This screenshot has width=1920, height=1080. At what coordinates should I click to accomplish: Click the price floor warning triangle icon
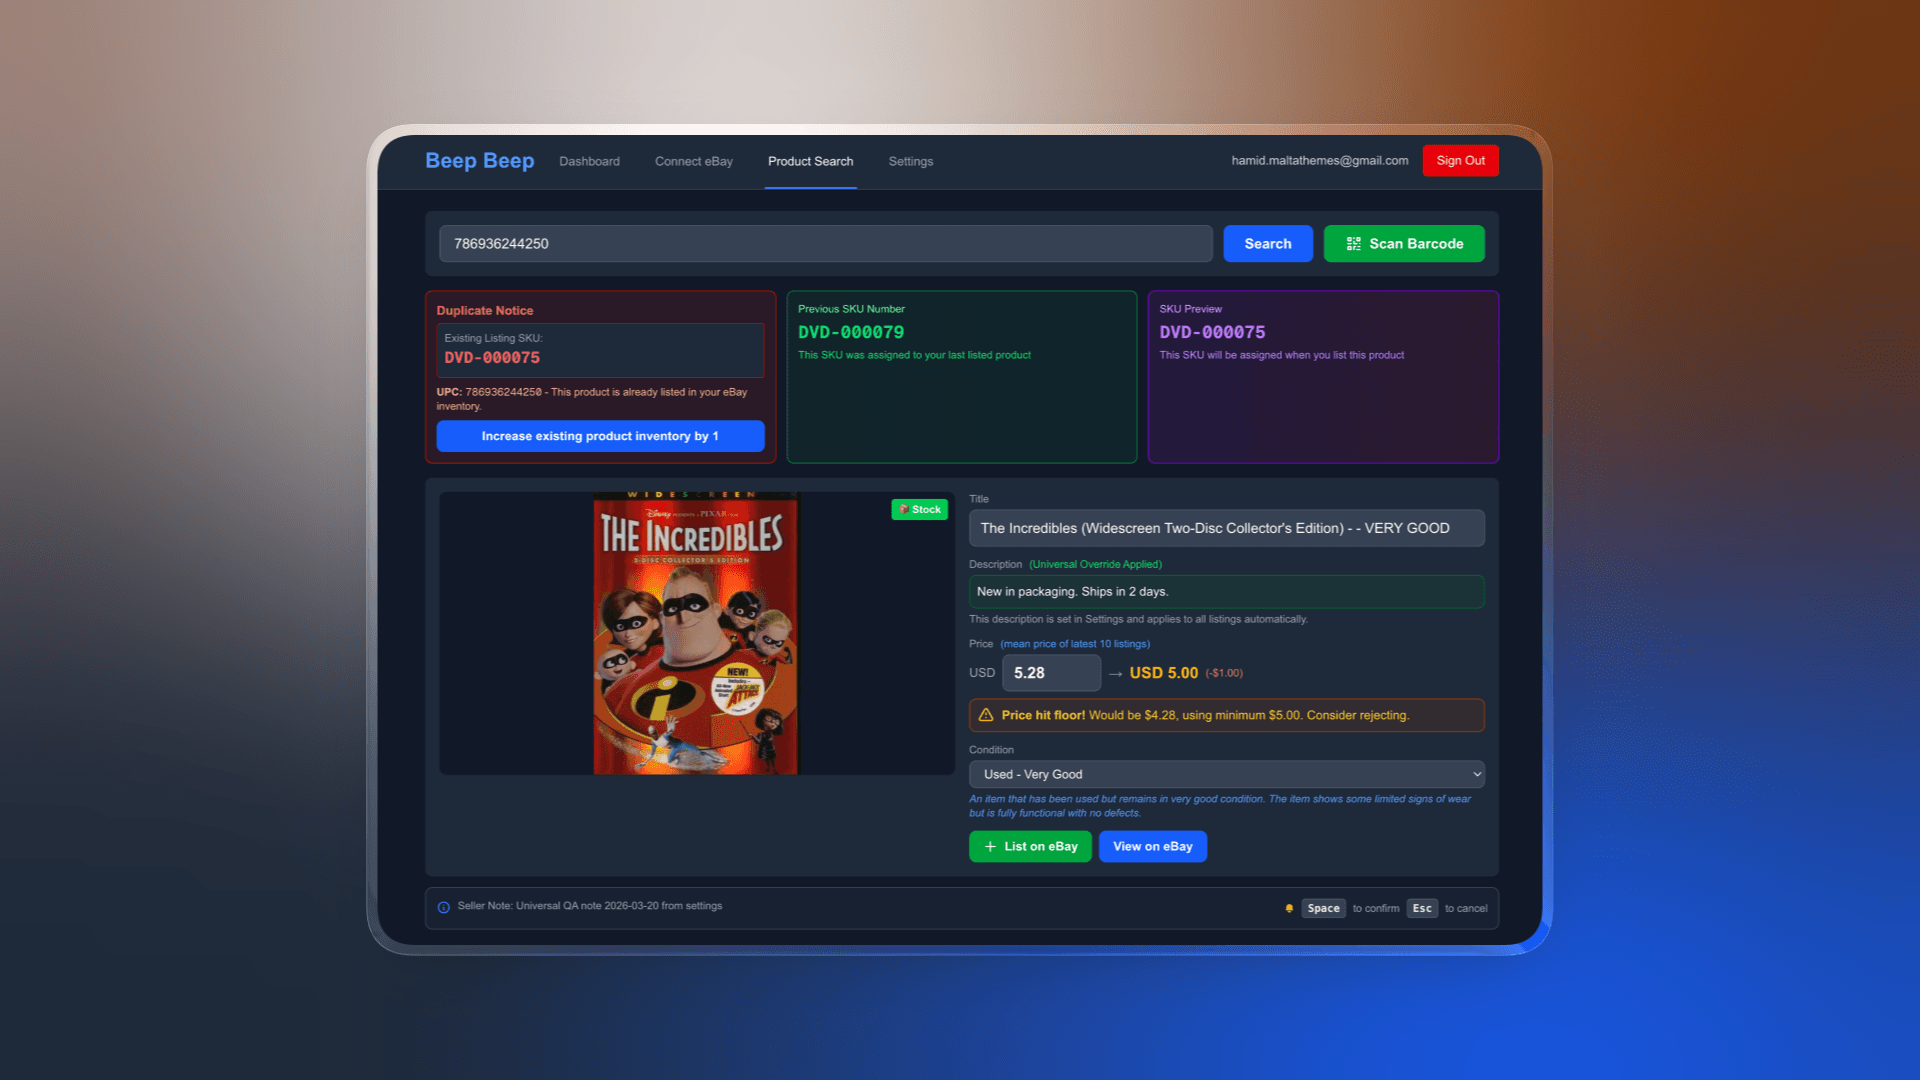pyautogui.click(x=985, y=715)
